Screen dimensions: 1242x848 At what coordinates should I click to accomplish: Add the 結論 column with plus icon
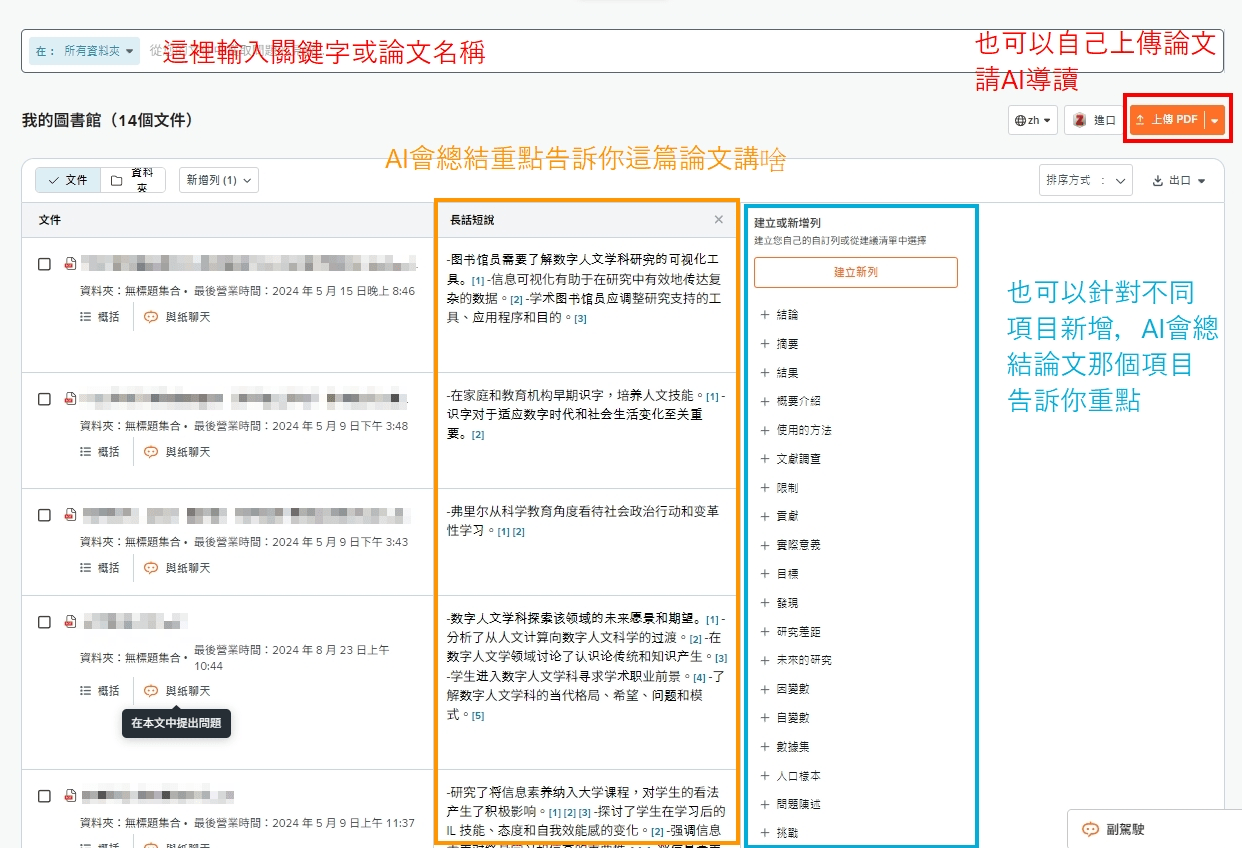(x=765, y=314)
